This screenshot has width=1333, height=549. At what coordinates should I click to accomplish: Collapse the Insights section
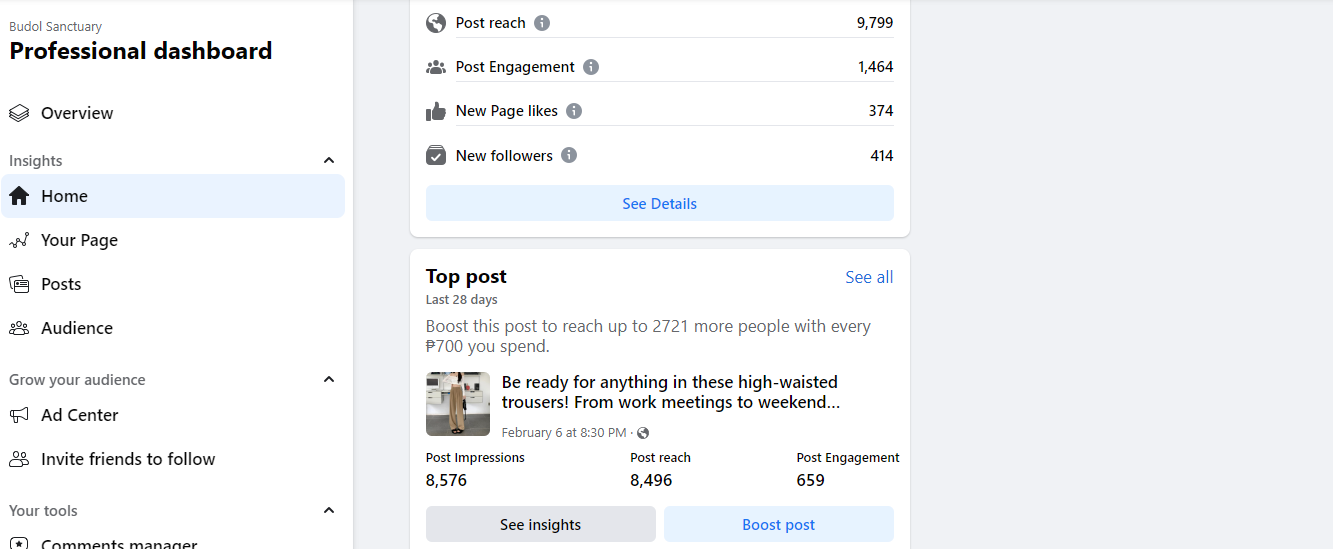pyautogui.click(x=329, y=161)
